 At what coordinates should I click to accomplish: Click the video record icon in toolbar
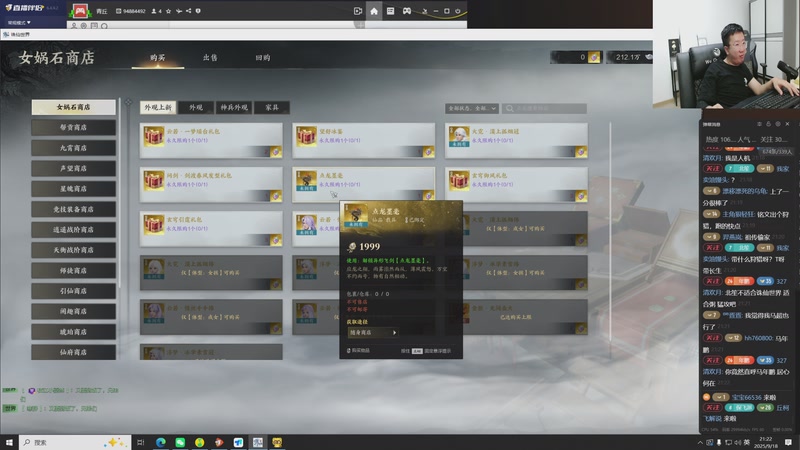358,11
